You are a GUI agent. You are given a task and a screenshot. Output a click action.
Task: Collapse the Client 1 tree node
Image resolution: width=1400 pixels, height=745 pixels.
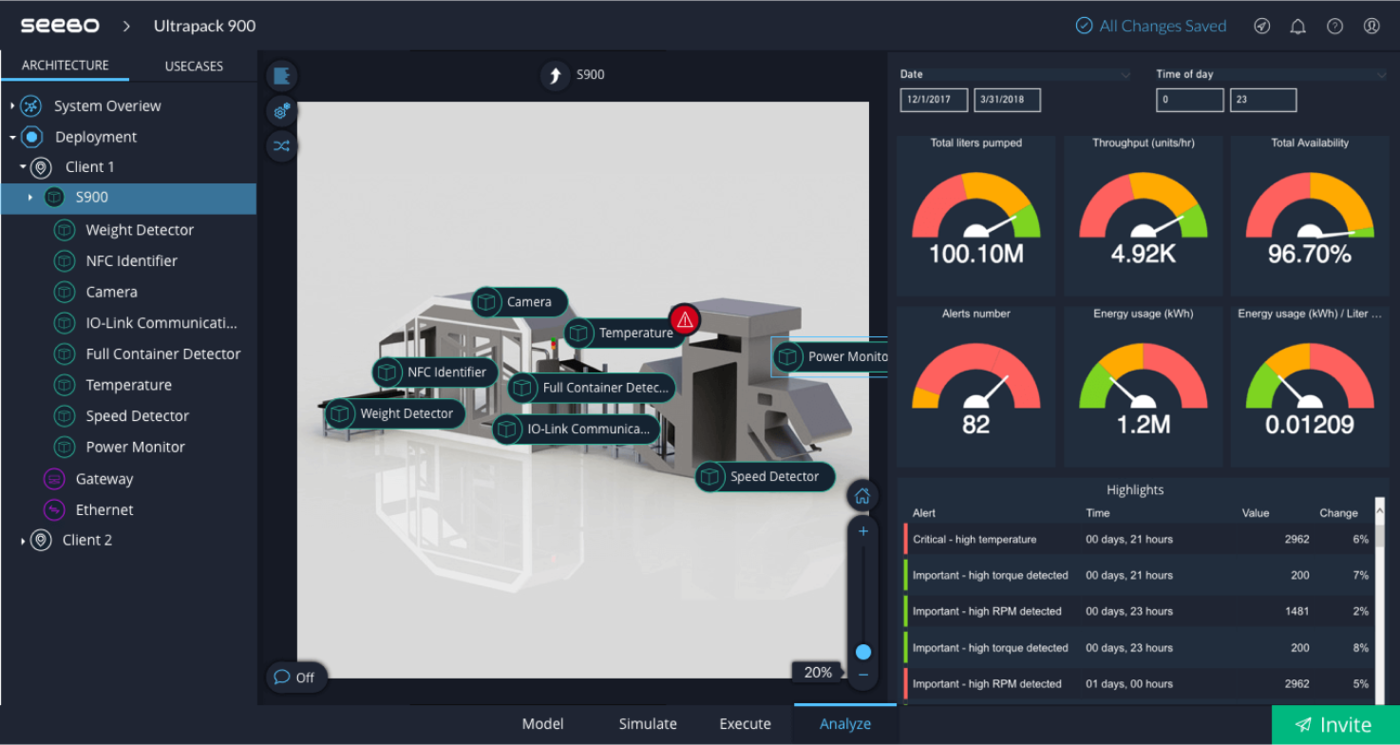(x=22, y=167)
